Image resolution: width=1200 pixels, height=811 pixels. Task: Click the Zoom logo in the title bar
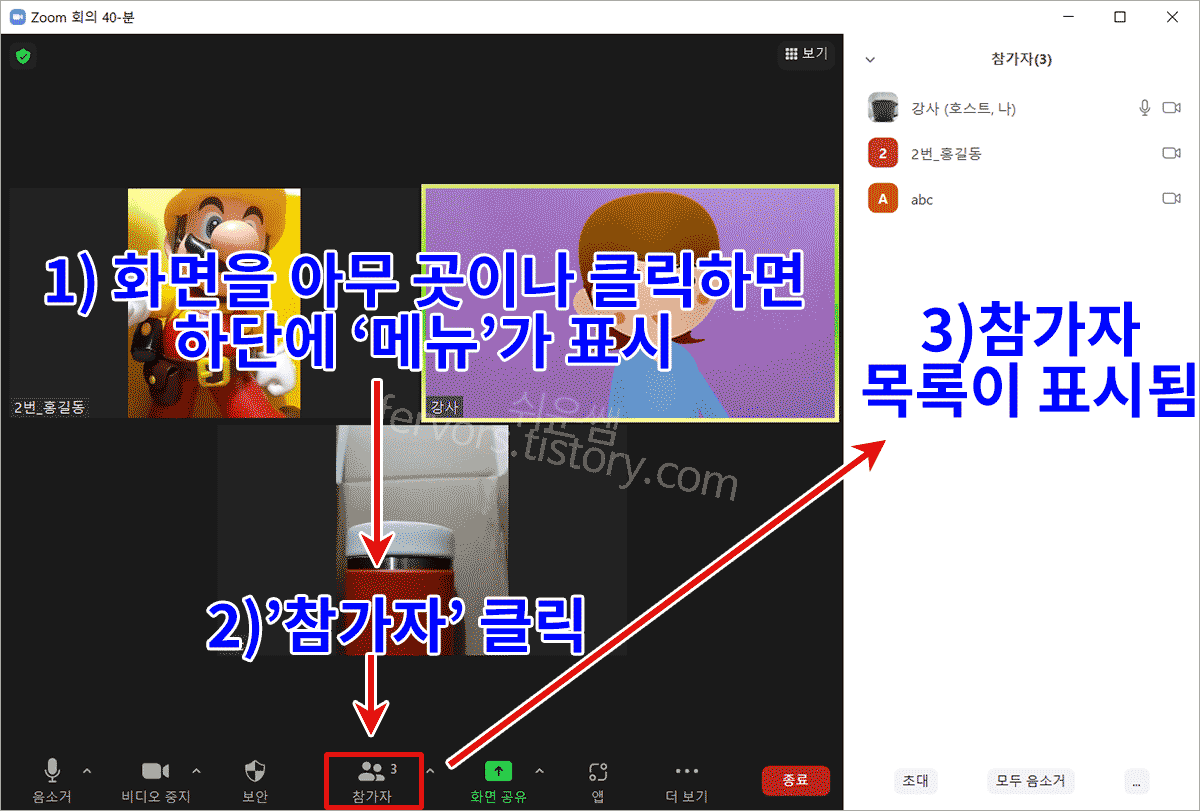[17, 17]
